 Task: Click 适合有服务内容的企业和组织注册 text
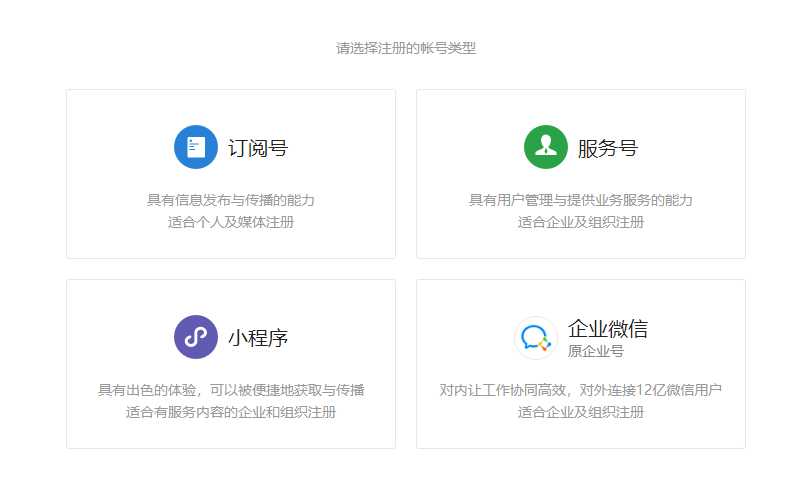click(231, 412)
